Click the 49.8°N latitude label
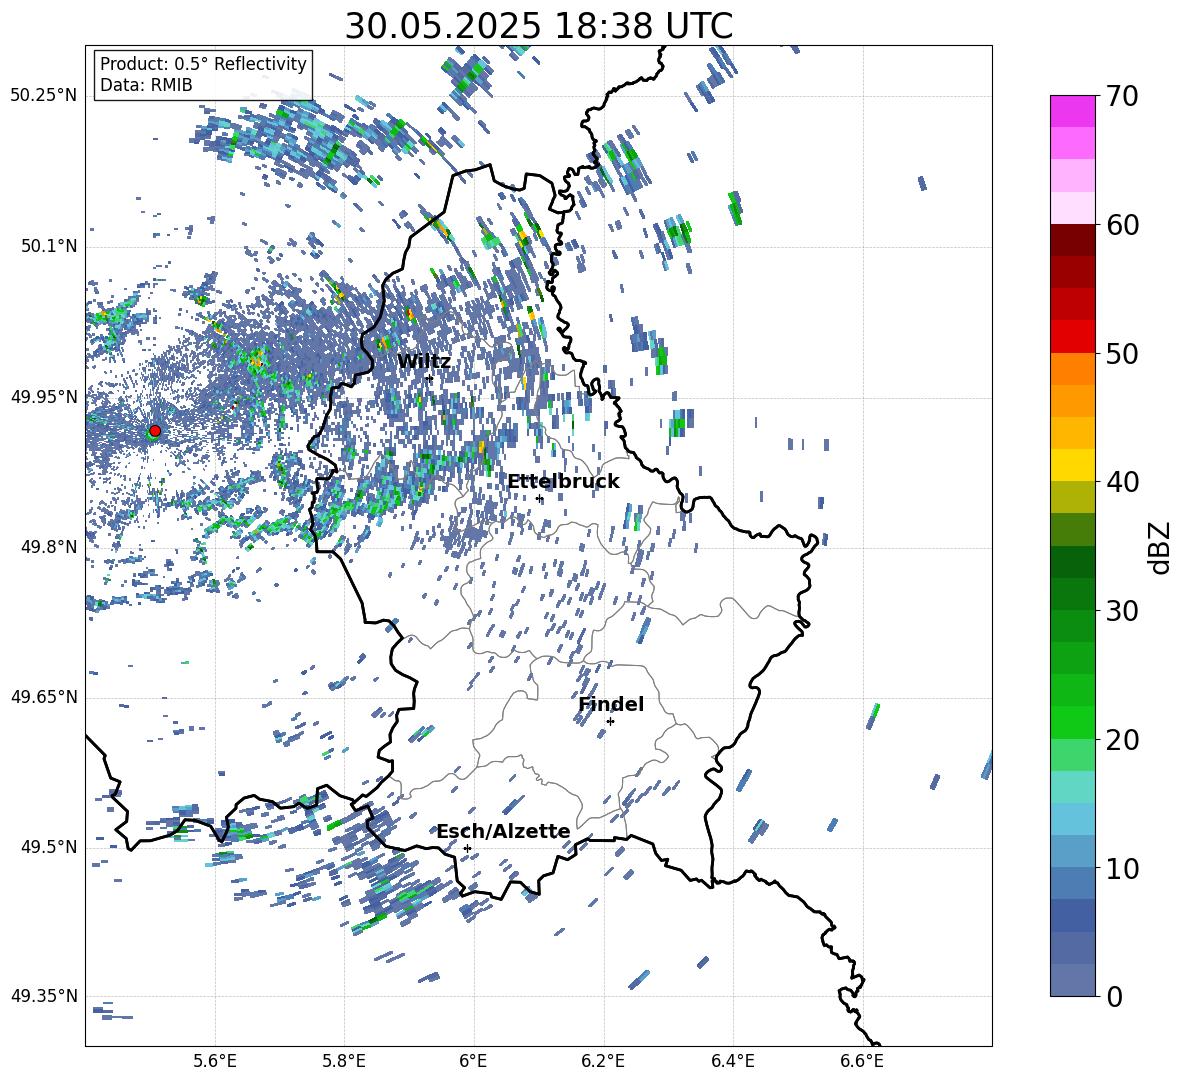 49,547
